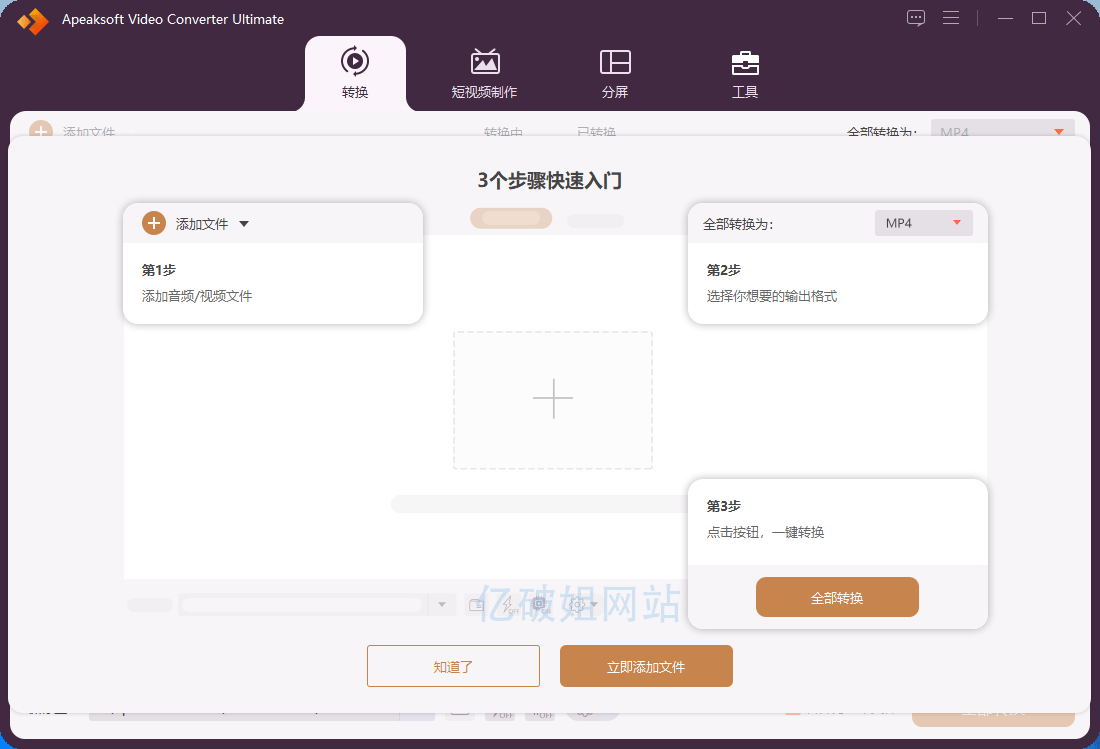This screenshot has height=749, width=1100.
Task: Maximize the Apeaksoft window
Action: tap(1039, 18)
